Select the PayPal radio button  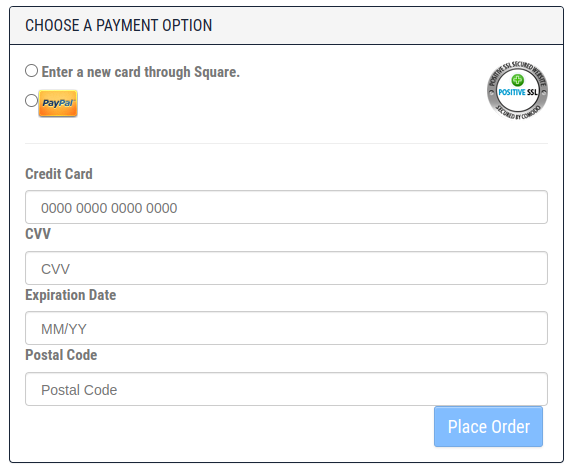pyautogui.click(x=31, y=101)
